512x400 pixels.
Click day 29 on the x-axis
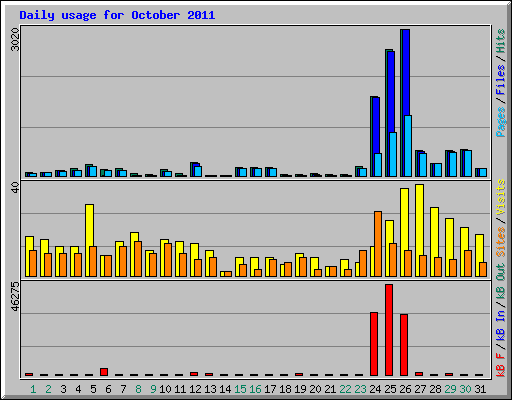tap(450, 389)
